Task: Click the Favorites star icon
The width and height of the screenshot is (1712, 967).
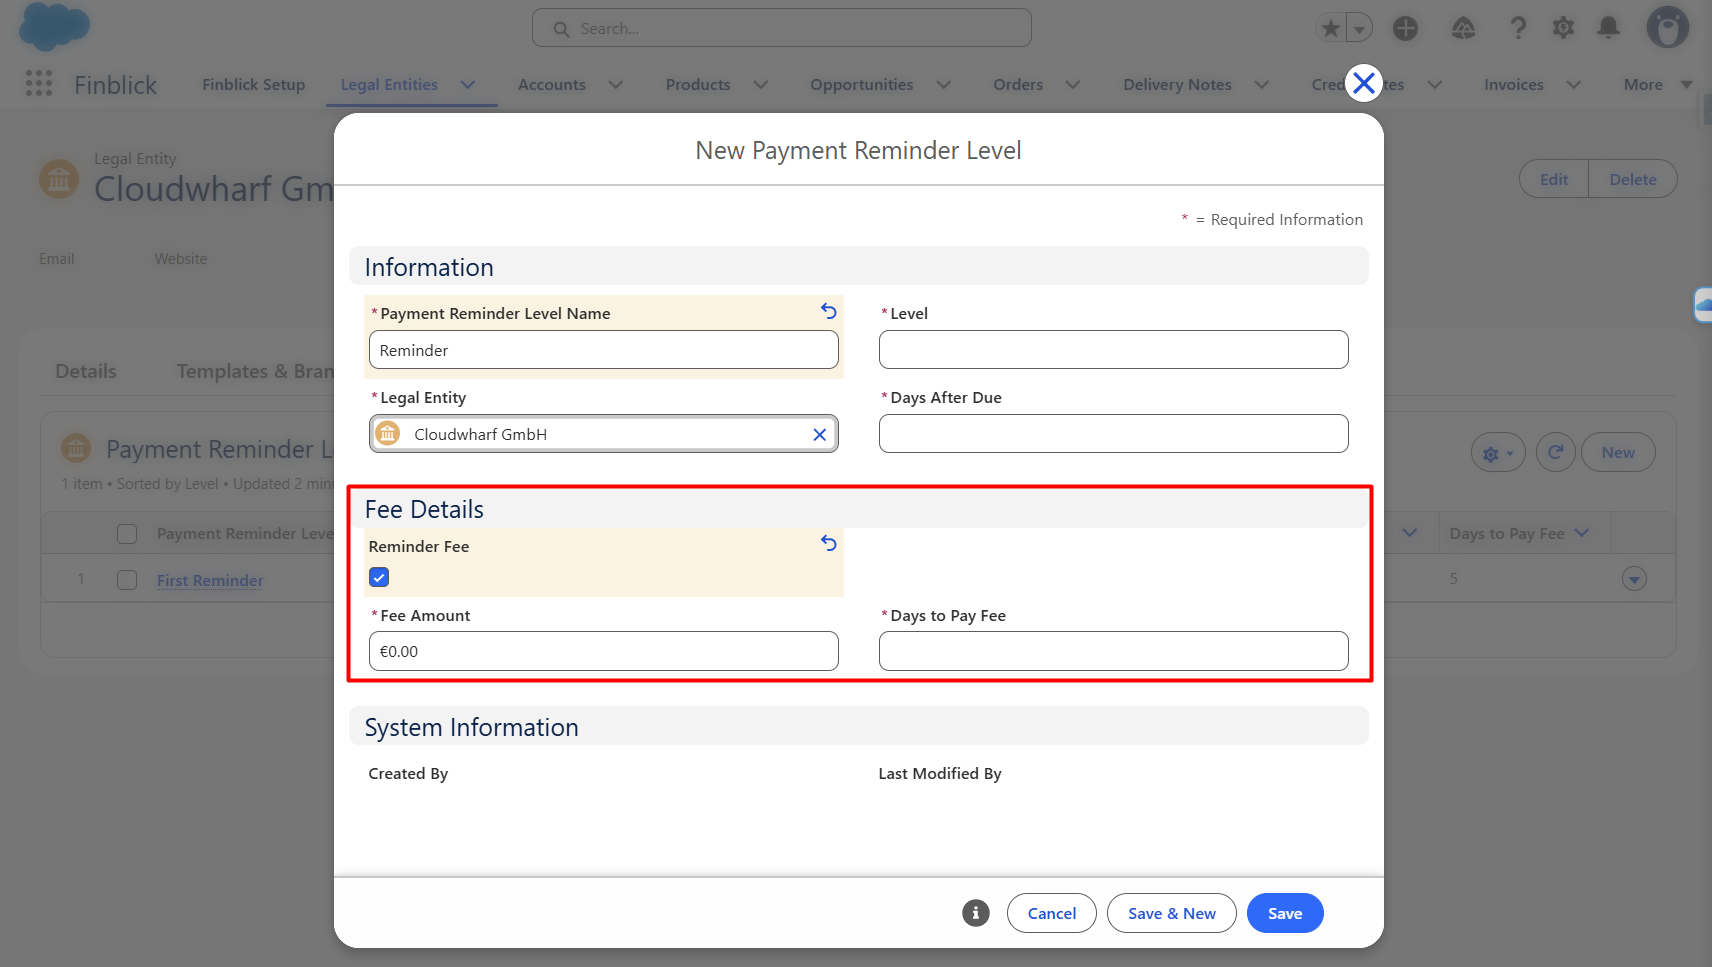Action: point(1330,28)
